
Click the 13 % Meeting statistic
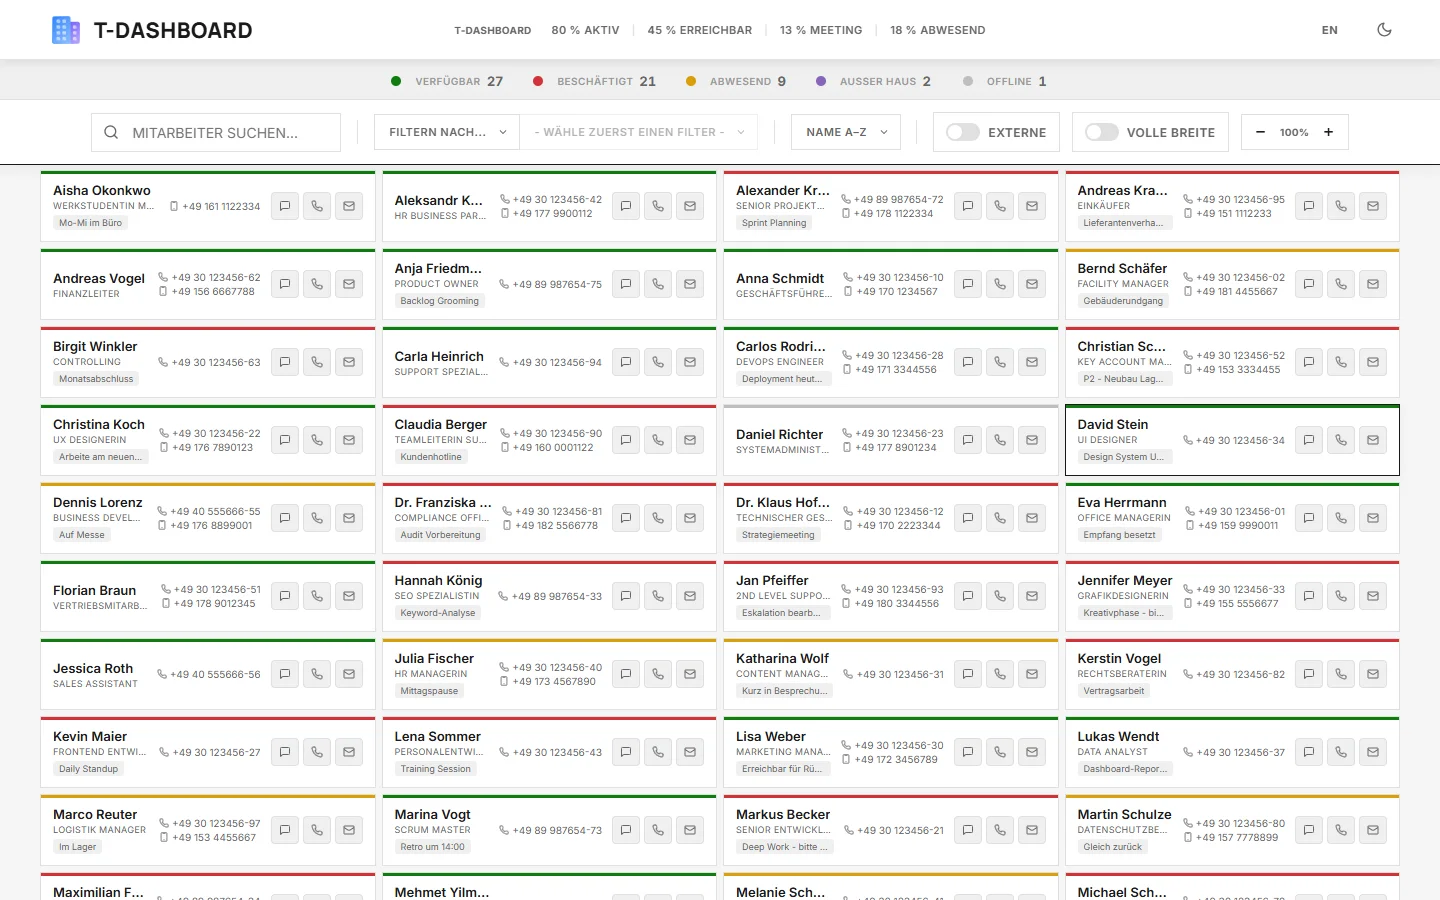[820, 30]
